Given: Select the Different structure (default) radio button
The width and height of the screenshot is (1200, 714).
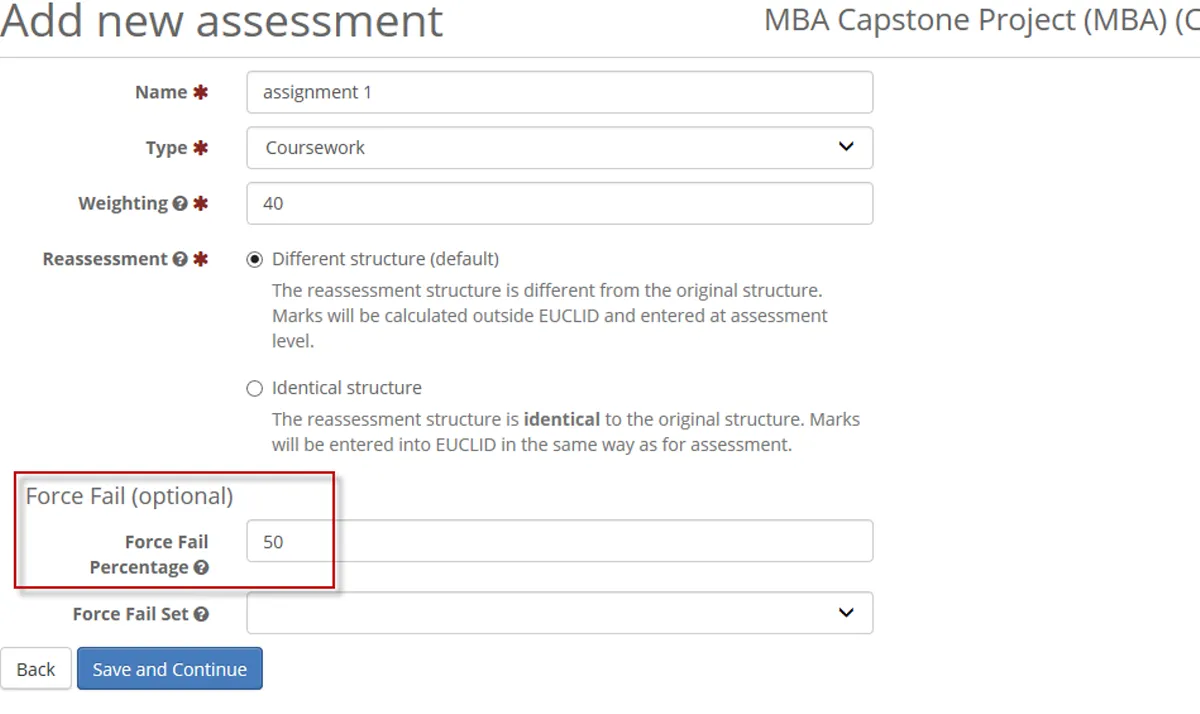Looking at the screenshot, I should tap(255, 260).
